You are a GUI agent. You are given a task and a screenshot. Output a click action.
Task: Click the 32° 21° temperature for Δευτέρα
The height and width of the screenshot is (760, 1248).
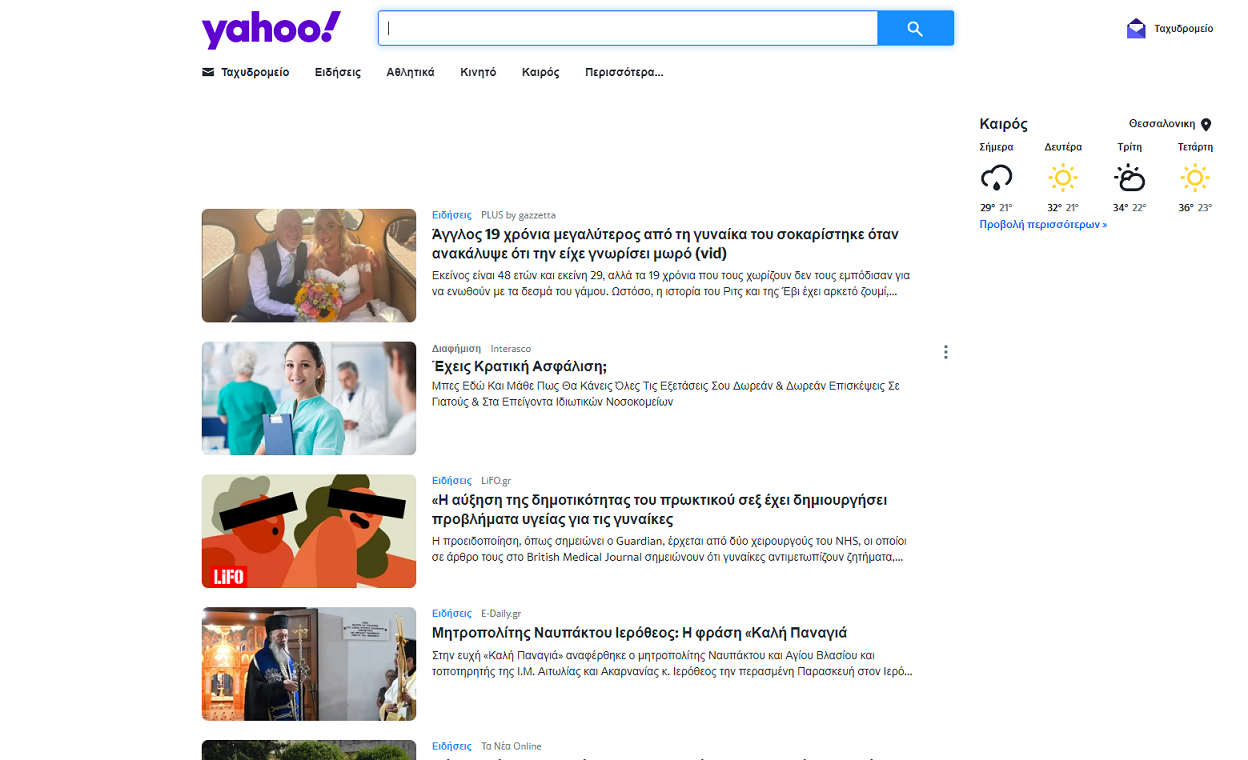[1063, 208]
